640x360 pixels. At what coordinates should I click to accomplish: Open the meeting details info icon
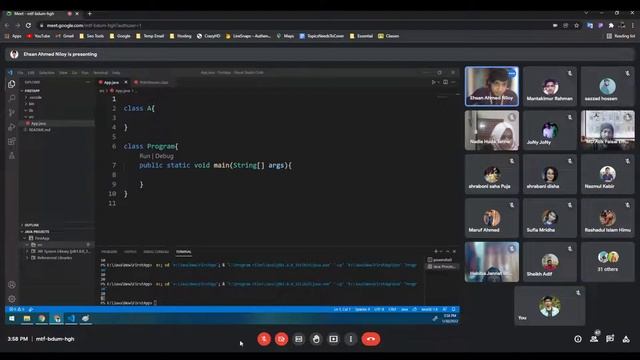pos(578,339)
